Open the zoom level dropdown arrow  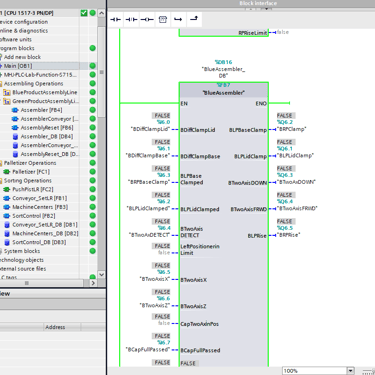click(x=350, y=371)
